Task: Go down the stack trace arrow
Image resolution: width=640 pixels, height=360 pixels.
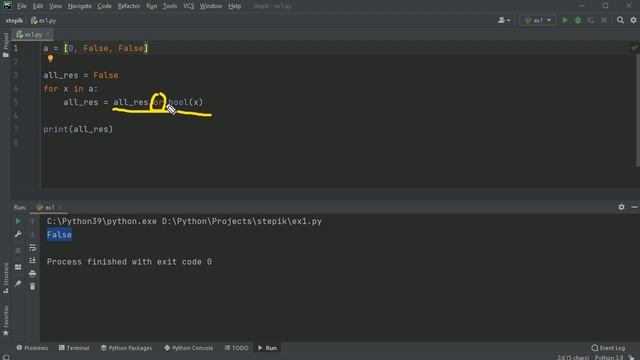Action: pyautogui.click(x=32, y=234)
